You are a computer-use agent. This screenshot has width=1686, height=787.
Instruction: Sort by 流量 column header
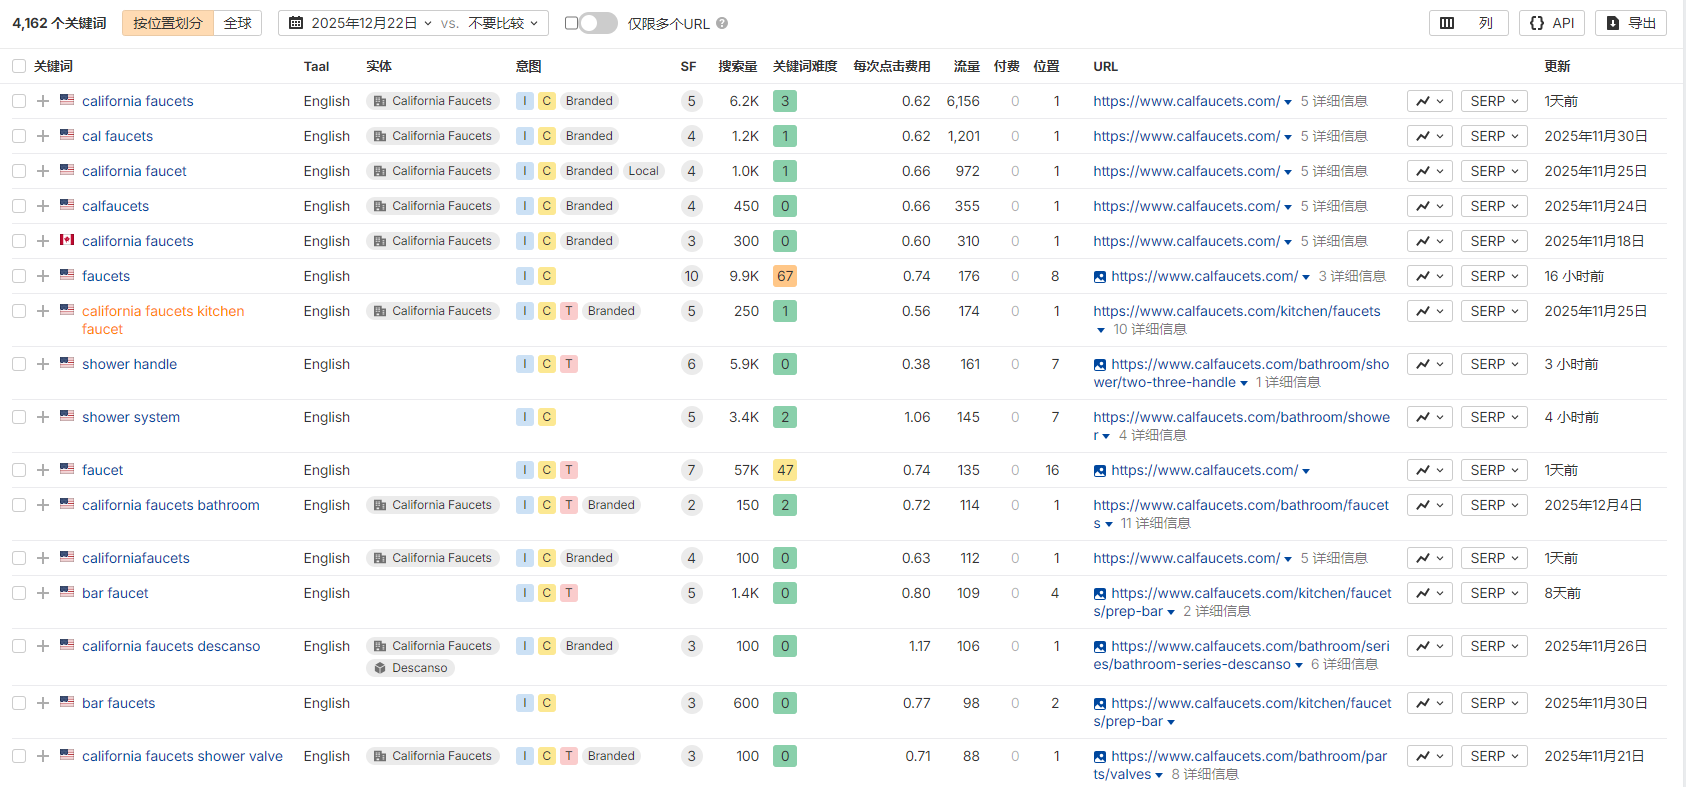(967, 66)
